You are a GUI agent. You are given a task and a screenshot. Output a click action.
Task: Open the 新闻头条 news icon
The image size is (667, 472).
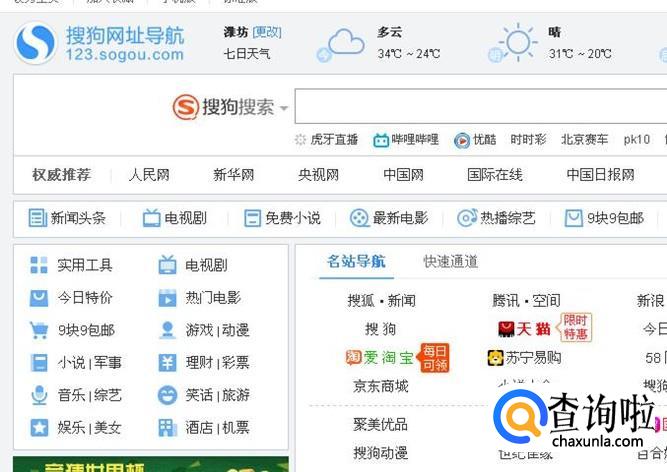[37, 218]
